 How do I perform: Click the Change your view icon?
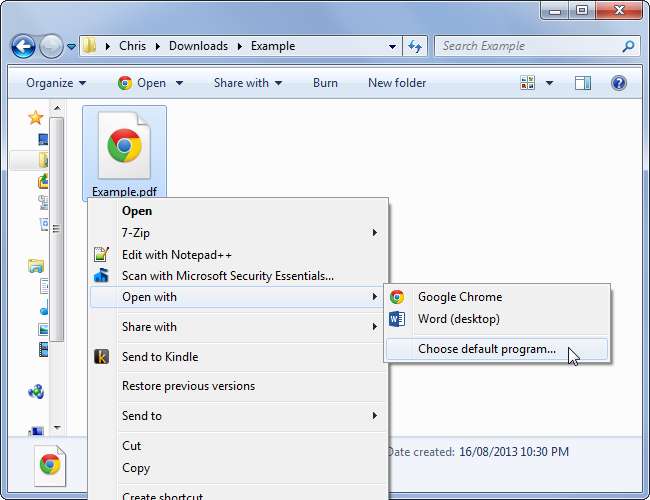click(x=527, y=83)
